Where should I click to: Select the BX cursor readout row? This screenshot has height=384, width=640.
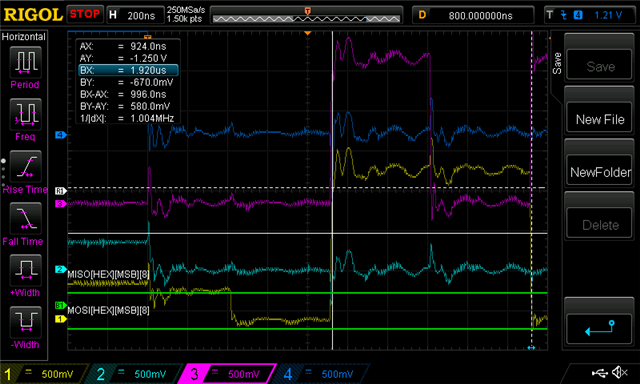(128, 70)
